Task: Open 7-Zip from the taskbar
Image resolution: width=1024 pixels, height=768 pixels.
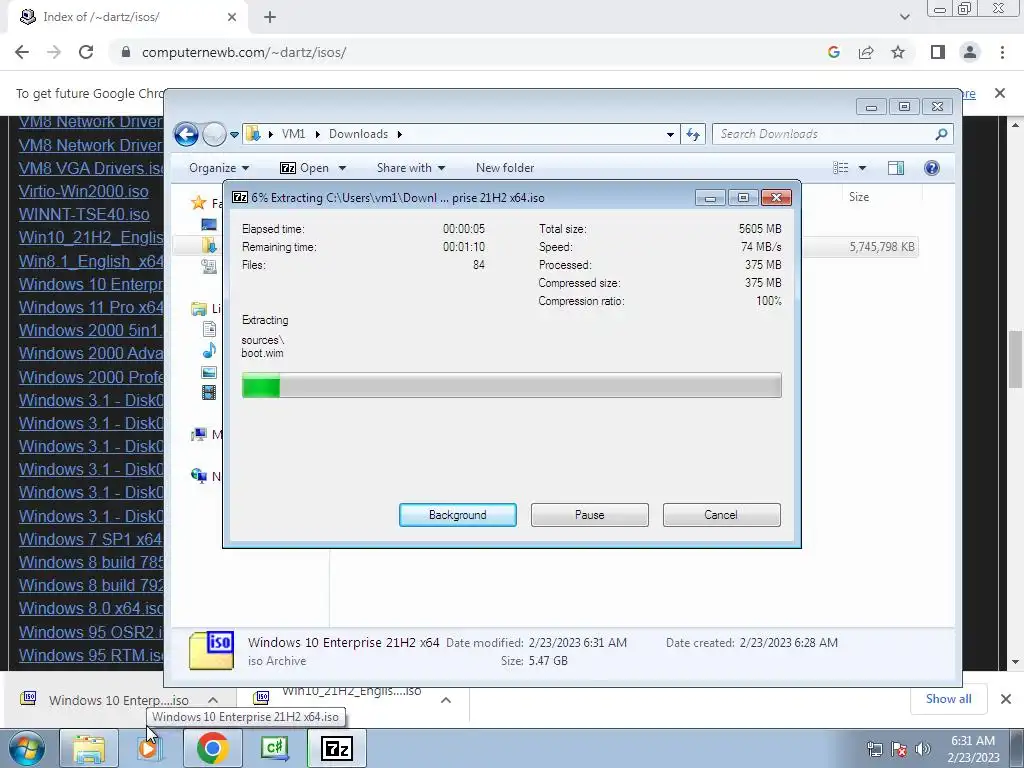Action: click(337, 748)
